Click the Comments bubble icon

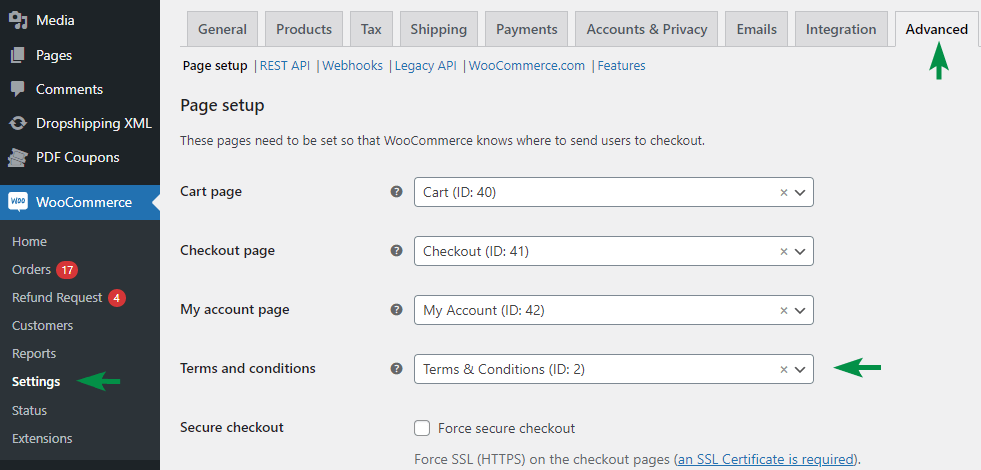(18, 89)
